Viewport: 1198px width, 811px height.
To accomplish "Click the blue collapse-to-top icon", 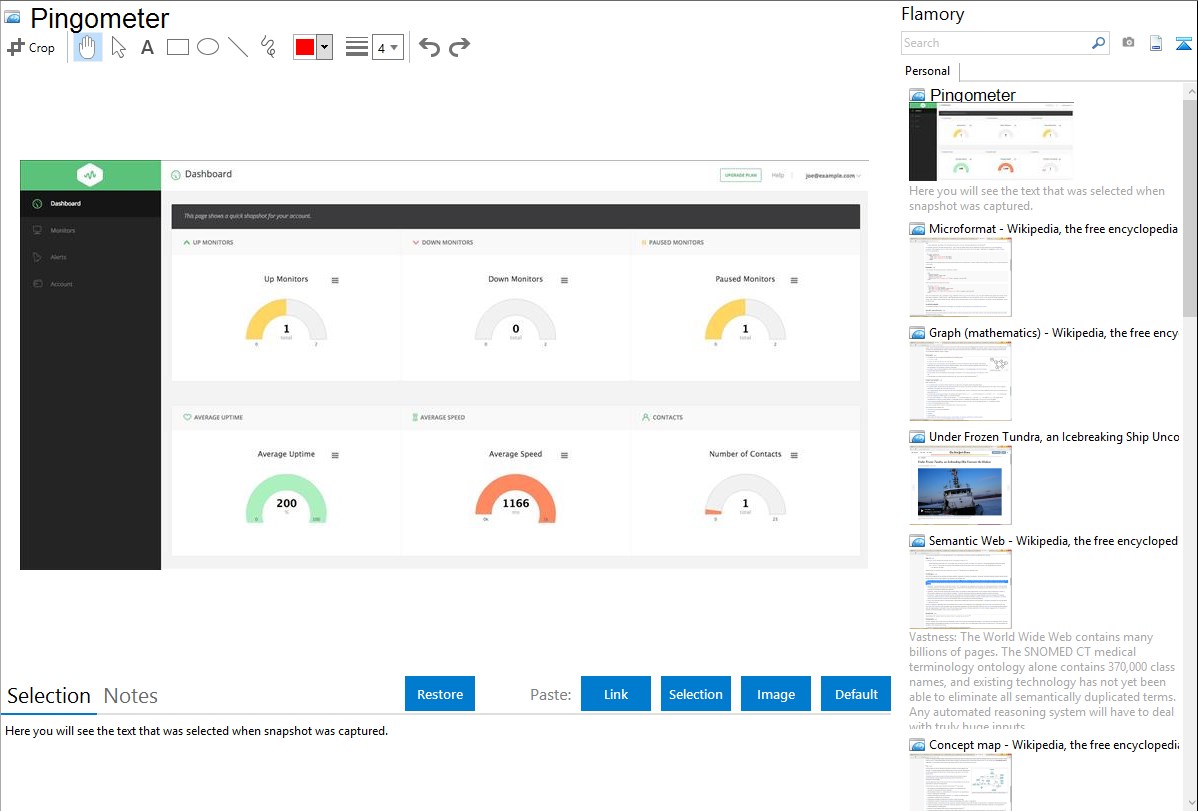I will (x=1183, y=43).
